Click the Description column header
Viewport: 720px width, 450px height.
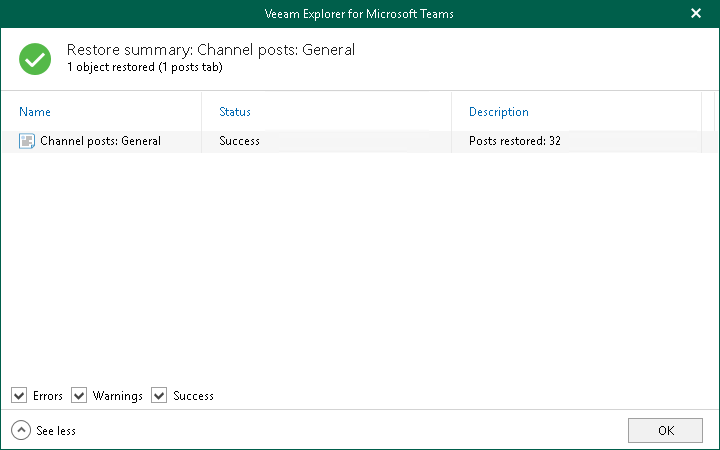pyautogui.click(x=498, y=112)
